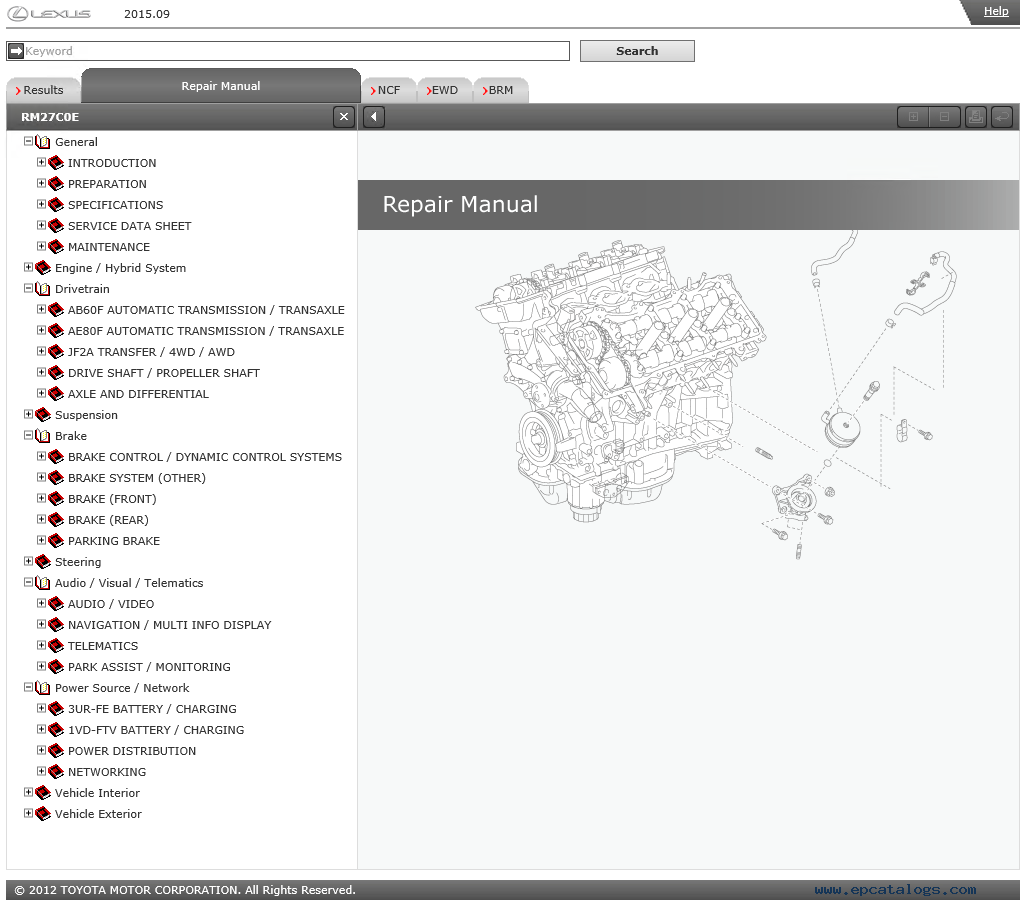This screenshot has height=906, width=1027.
Task: Open AE80F AUTOMATIC TRANSMISSION / TRANSAXLE
Action: pos(206,331)
